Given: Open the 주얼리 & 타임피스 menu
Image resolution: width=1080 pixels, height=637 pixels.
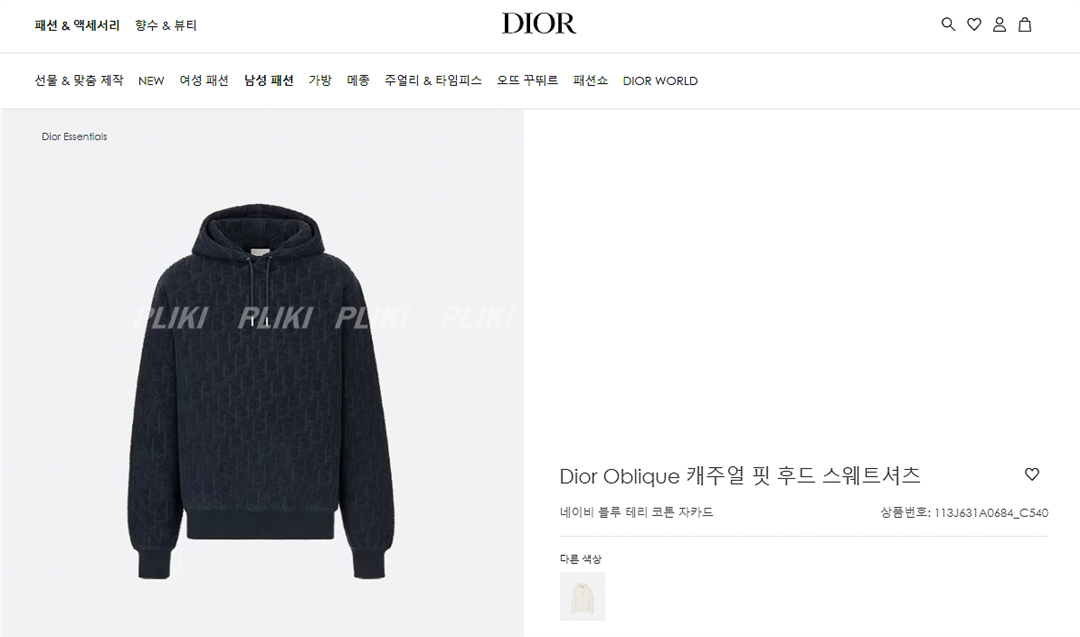Looking at the screenshot, I should pyautogui.click(x=433, y=81).
